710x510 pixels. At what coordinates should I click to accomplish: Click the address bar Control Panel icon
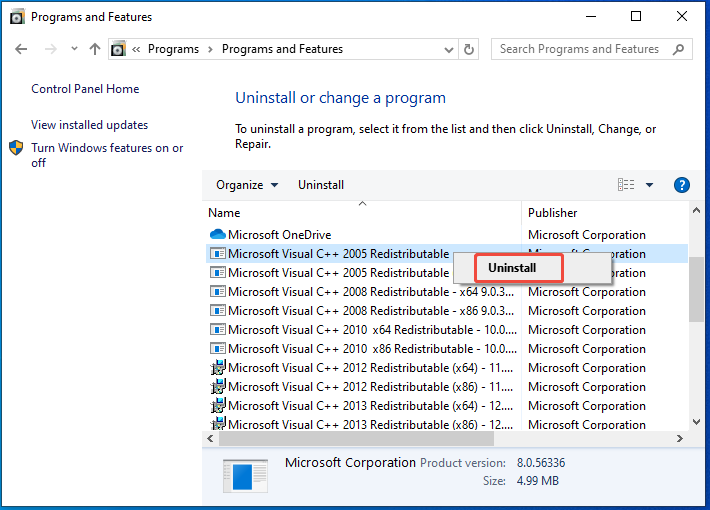point(119,49)
